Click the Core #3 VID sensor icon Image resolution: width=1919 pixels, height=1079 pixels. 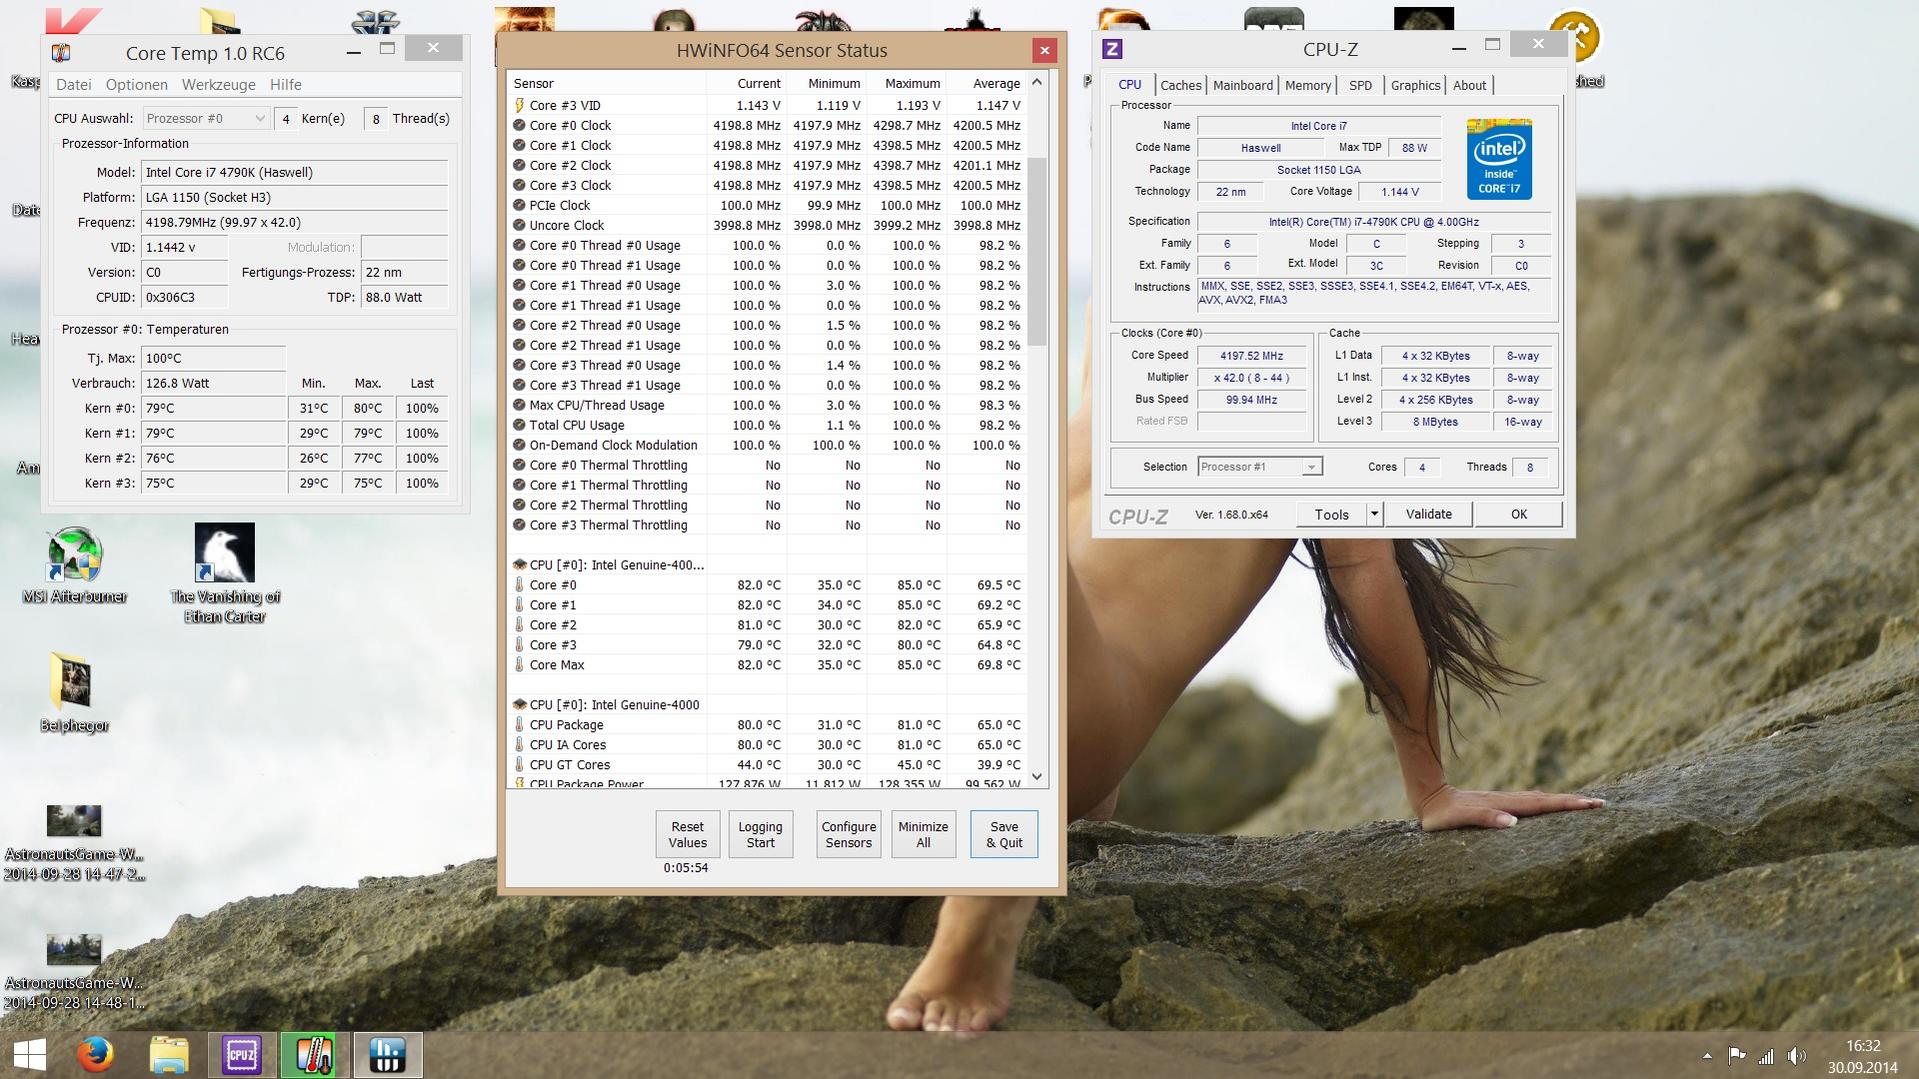tap(519, 105)
